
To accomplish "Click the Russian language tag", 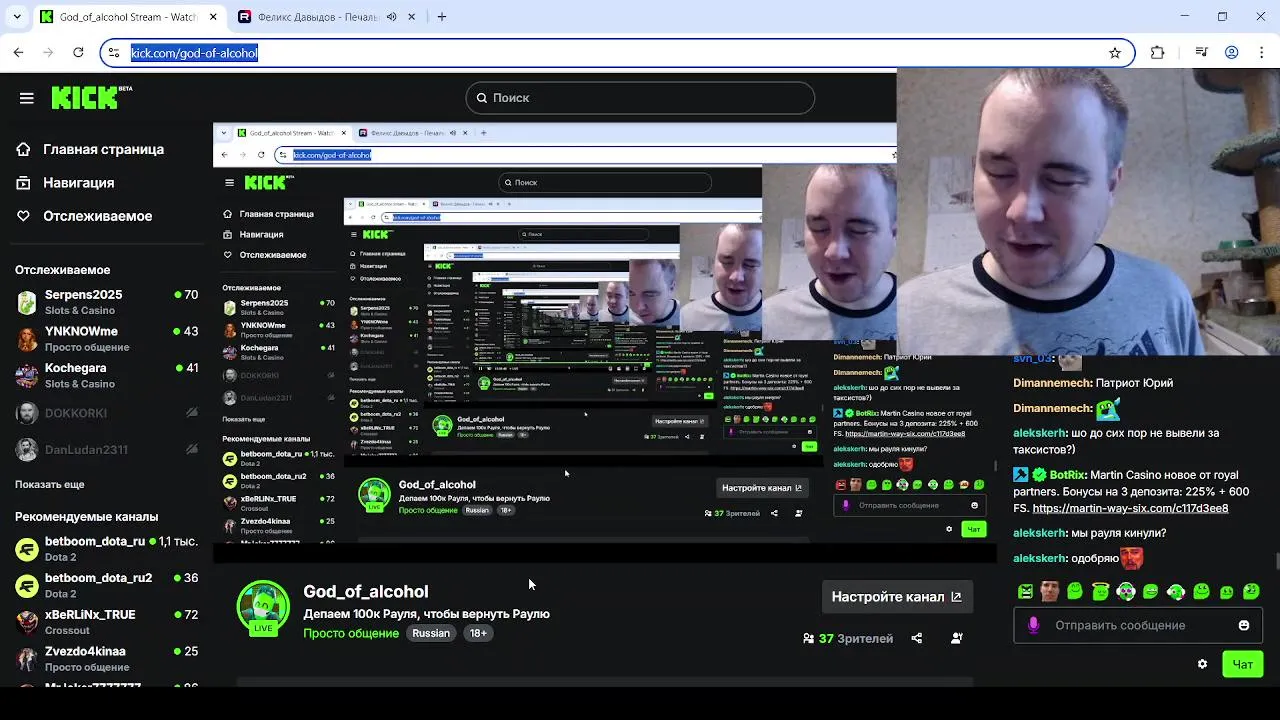I will (431, 633).
